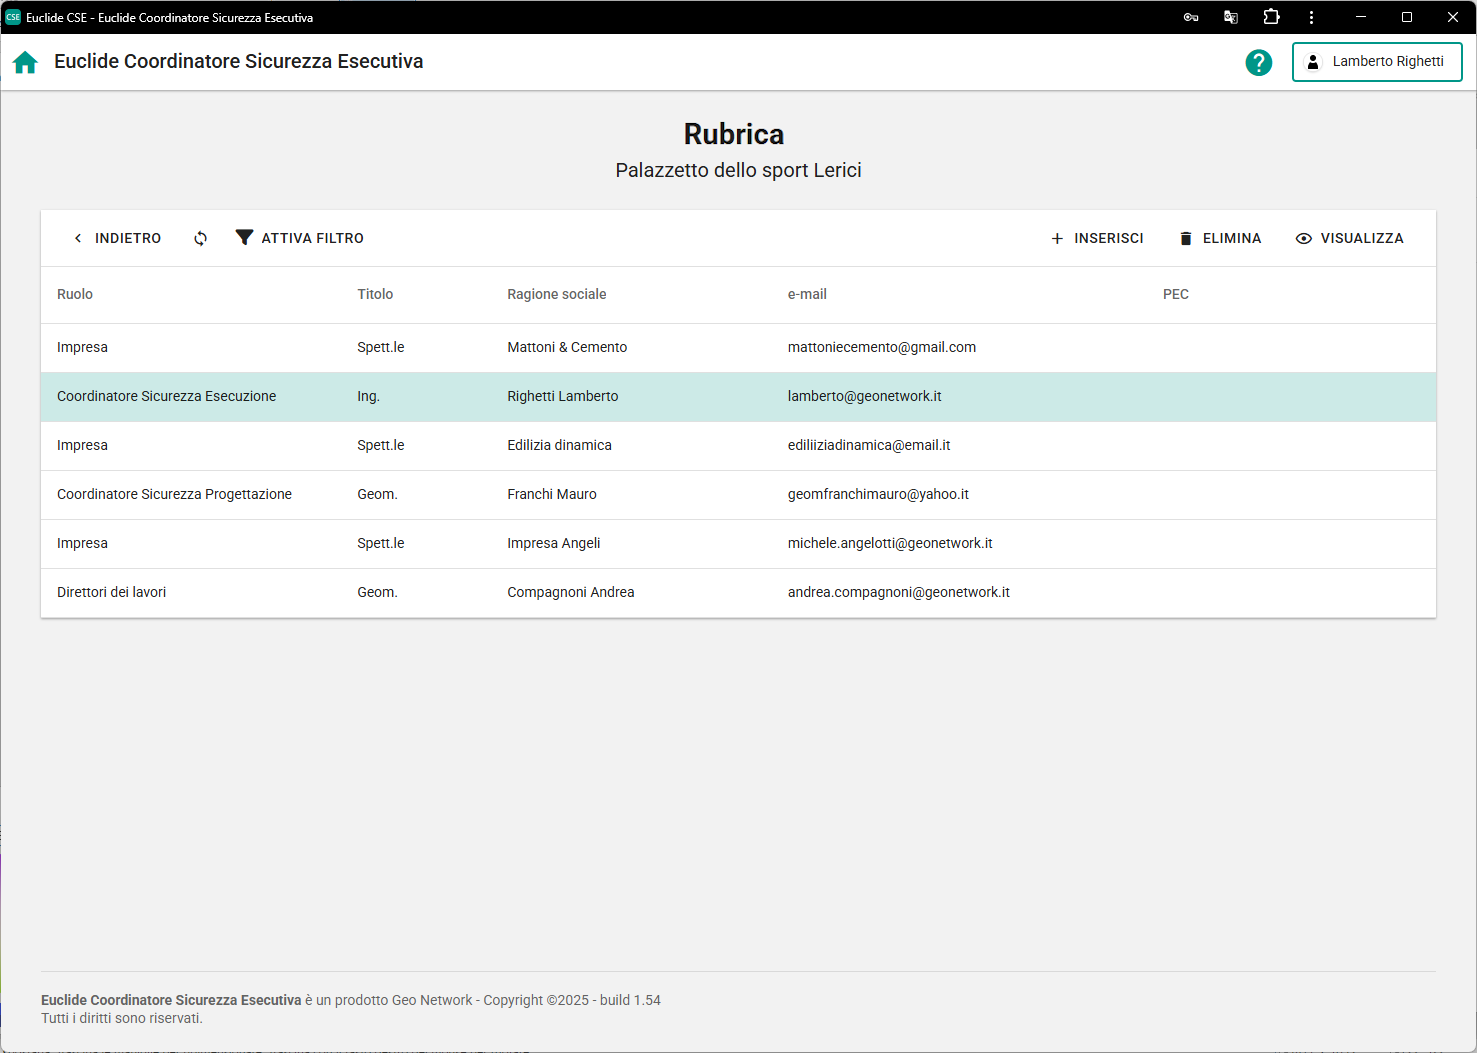Click the browser extensions puzzle icon
The width and height of the screenshot is (1477, 1053).
[x=1271, y=17]
